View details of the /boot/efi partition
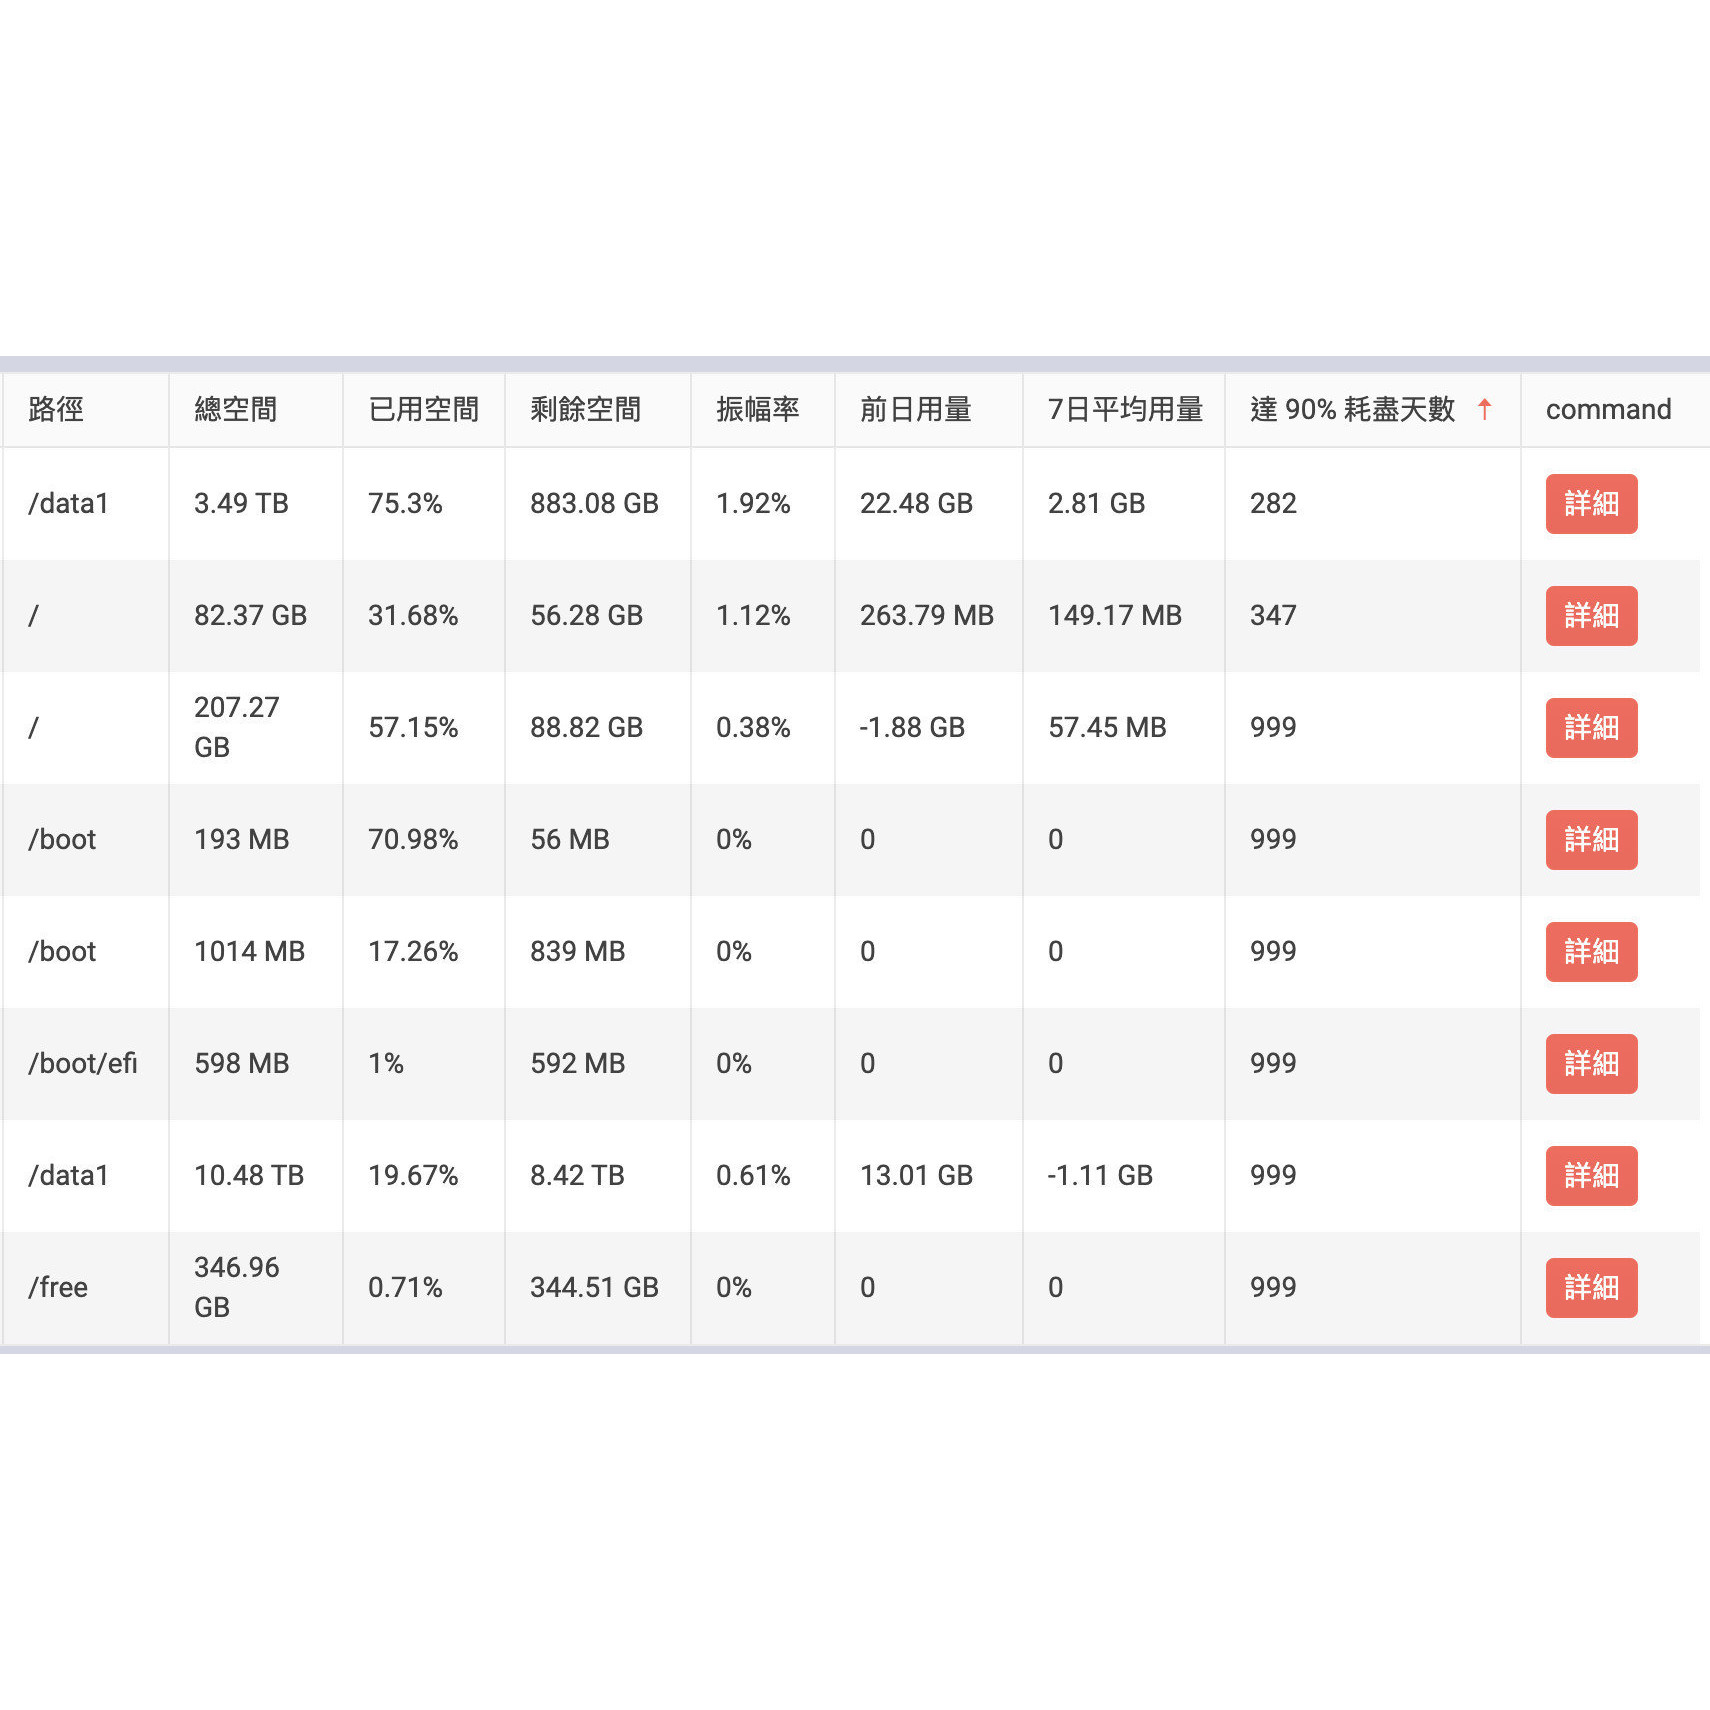 point(1590,1064)
